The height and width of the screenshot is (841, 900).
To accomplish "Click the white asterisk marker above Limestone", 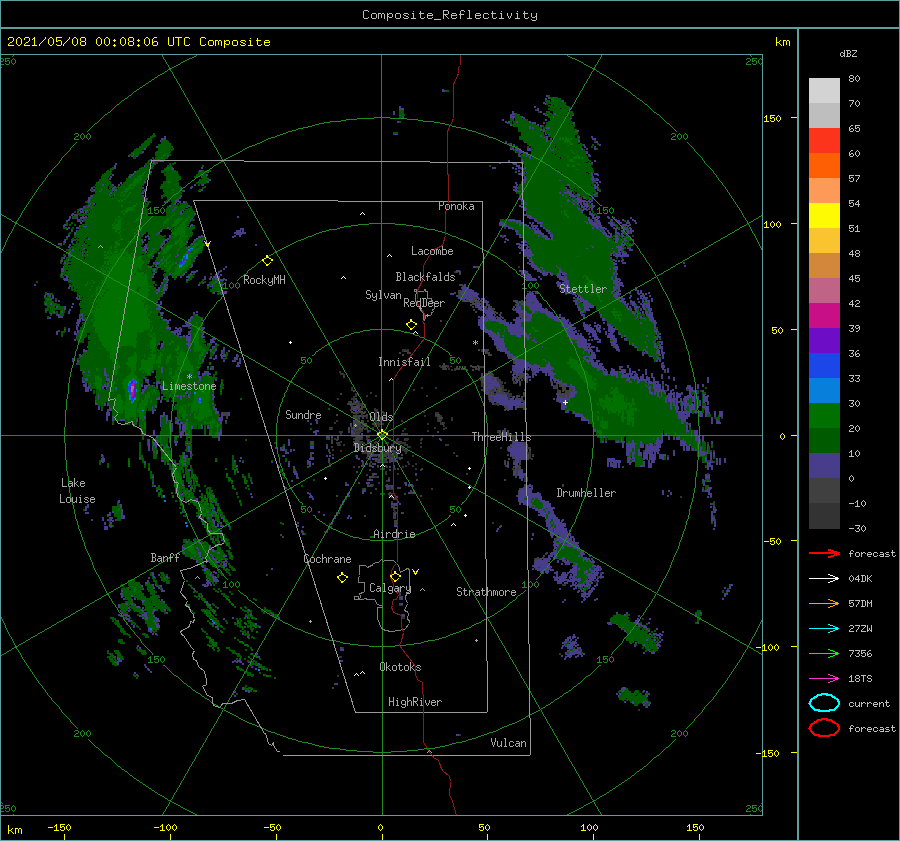I will pos(189,377).
